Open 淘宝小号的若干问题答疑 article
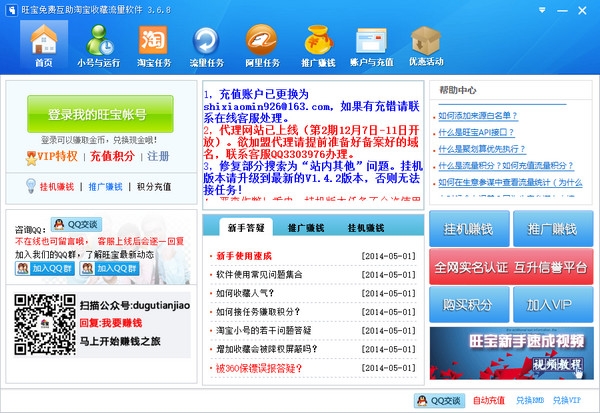 (264, 331)
